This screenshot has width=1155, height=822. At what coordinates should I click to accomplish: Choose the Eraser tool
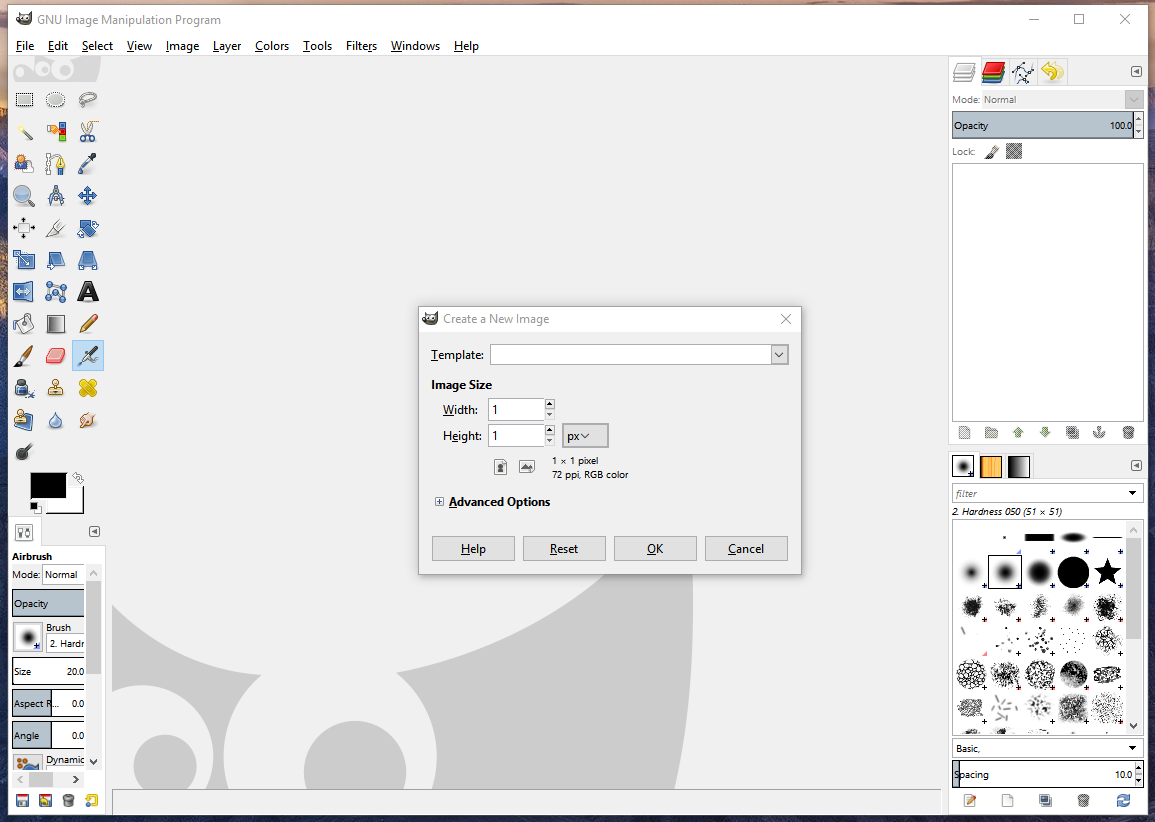[x=56, y=356]
